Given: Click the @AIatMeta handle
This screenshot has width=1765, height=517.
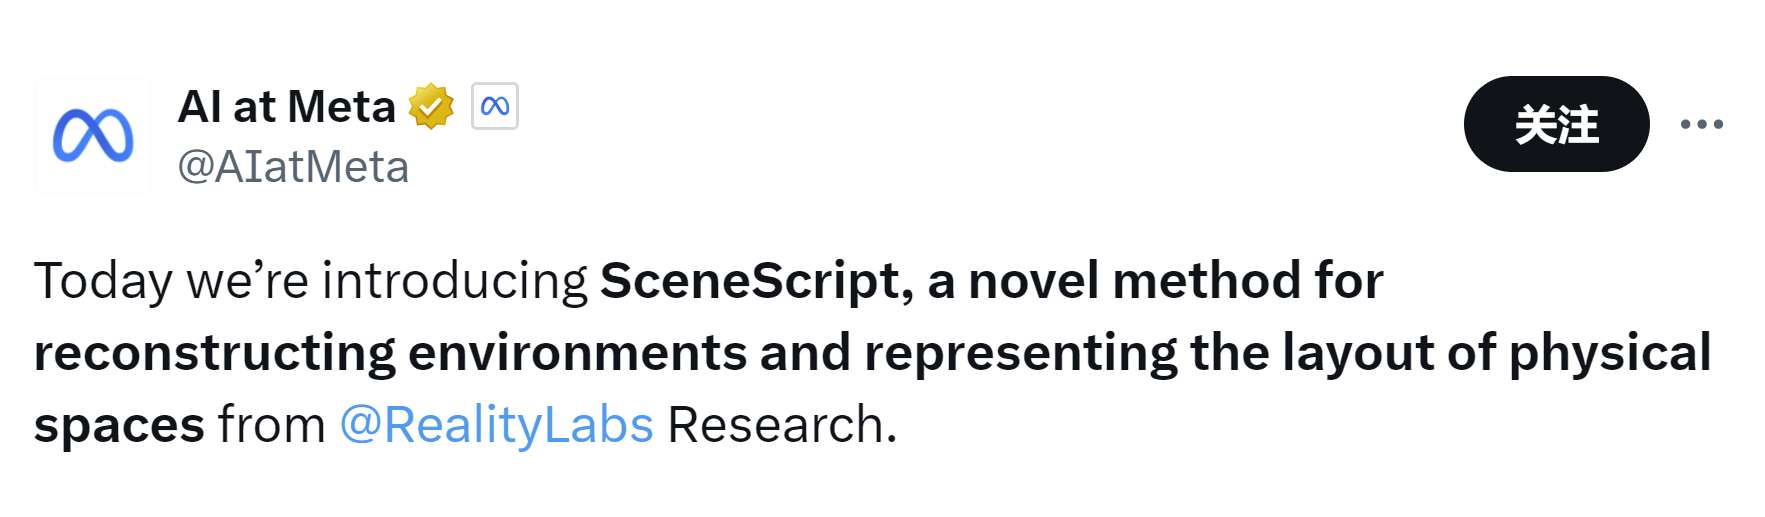Looking at the screenshot, I should click(x=293, y=167).
